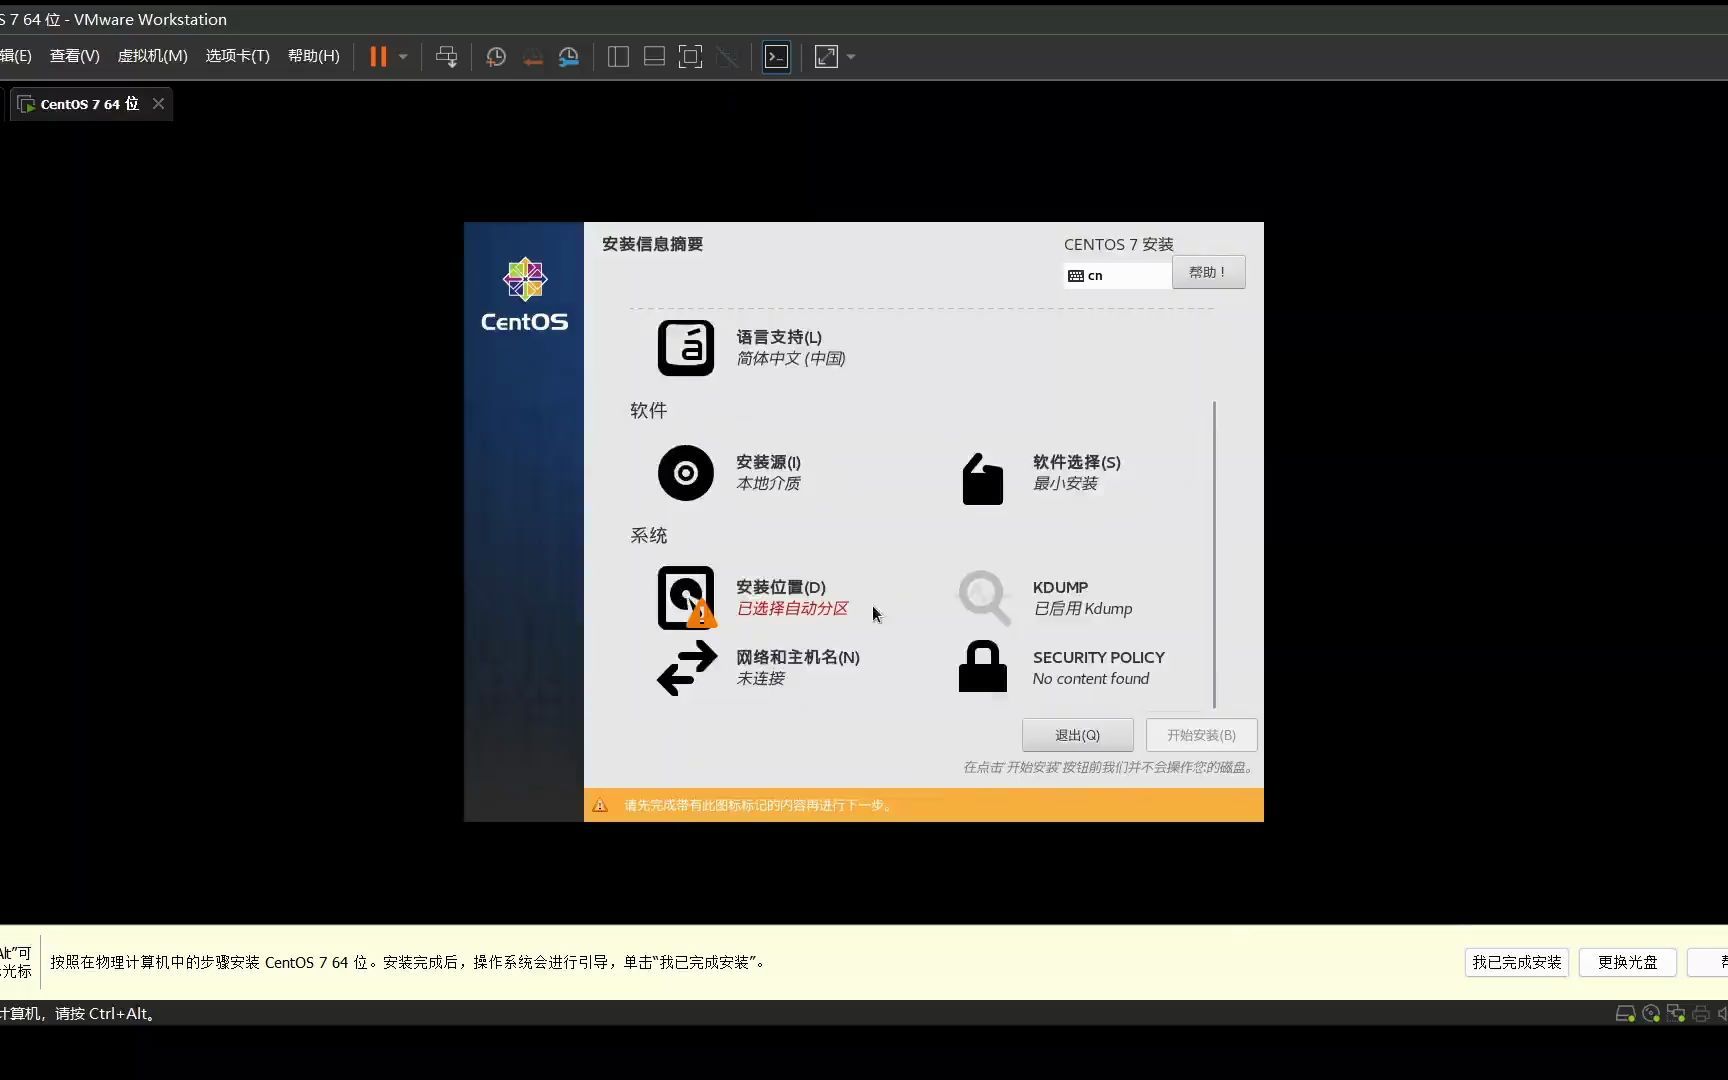Screen dimensions: 1728x1080
Task: Click the 帮助! button in the installer
Action: click(x=1207, y=271)
